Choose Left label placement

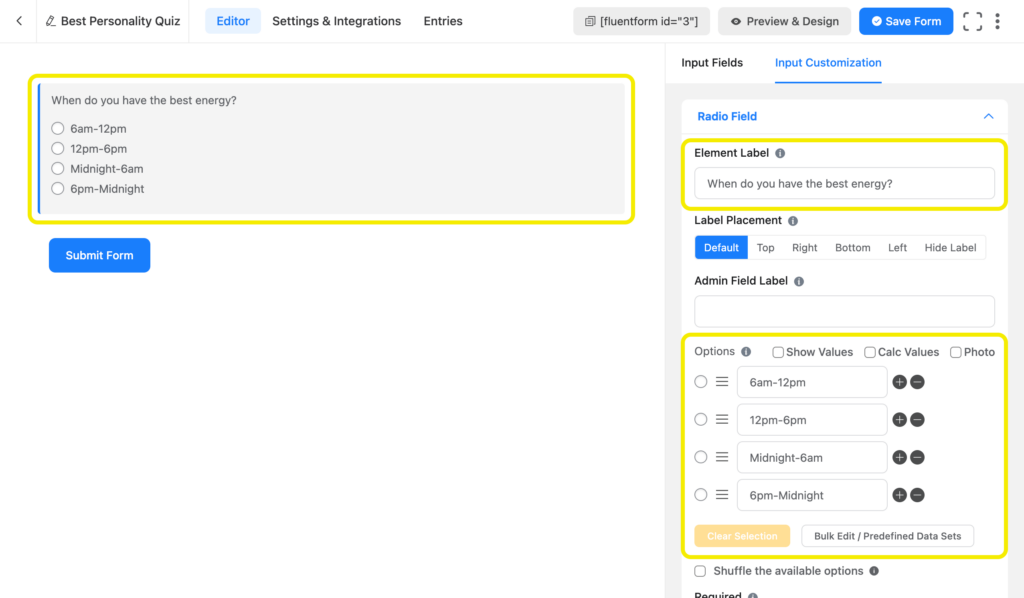897,247
